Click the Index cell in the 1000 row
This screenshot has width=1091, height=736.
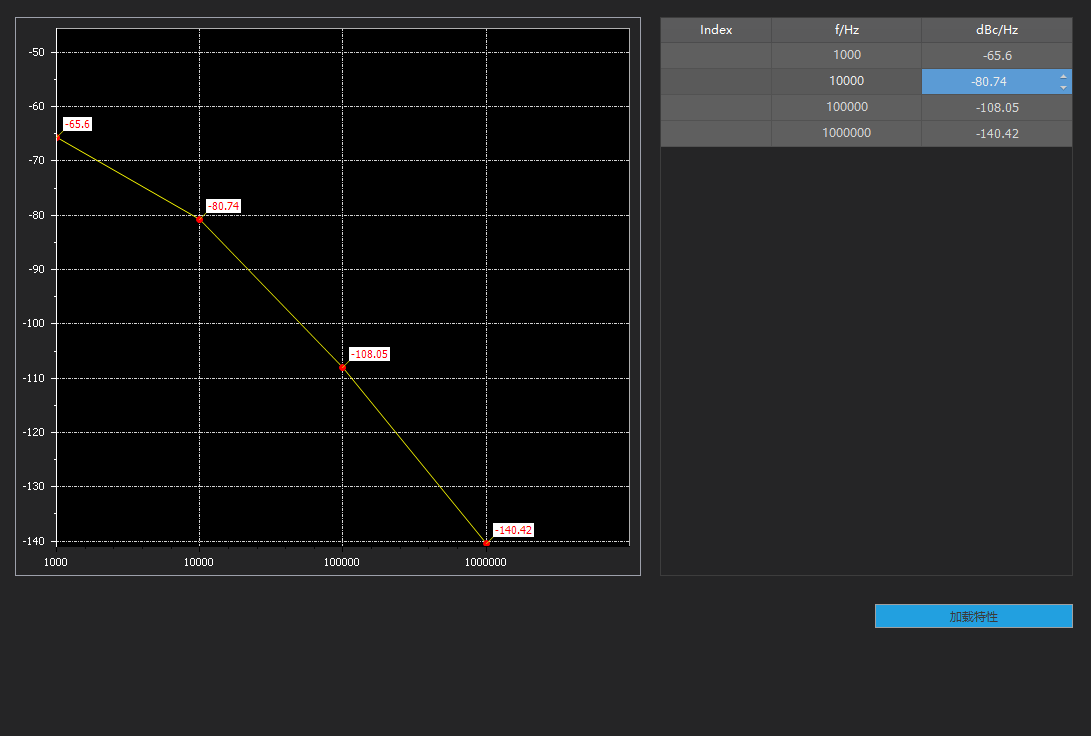716,56
